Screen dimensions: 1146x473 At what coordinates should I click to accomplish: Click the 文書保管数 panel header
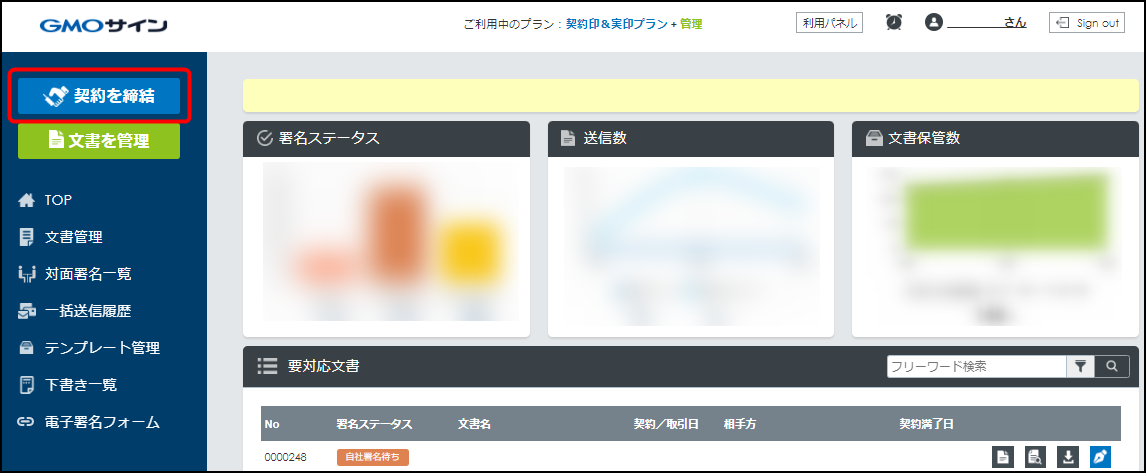pos(995,138)
